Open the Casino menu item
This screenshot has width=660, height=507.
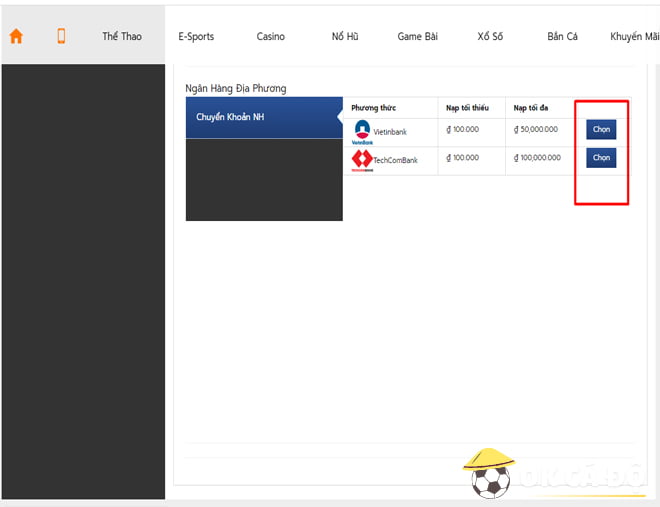pos(270,37)
